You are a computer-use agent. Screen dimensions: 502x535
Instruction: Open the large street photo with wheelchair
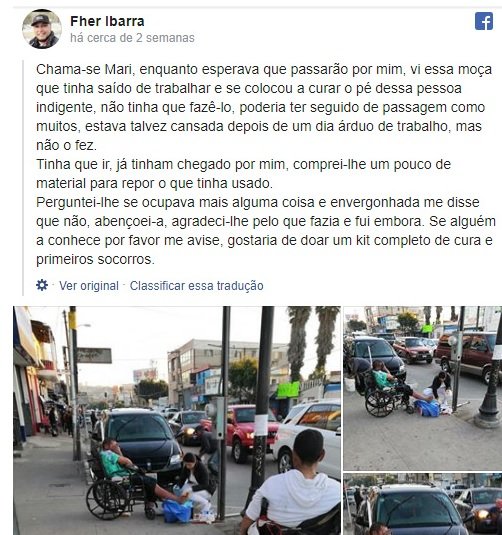point(177,420)
